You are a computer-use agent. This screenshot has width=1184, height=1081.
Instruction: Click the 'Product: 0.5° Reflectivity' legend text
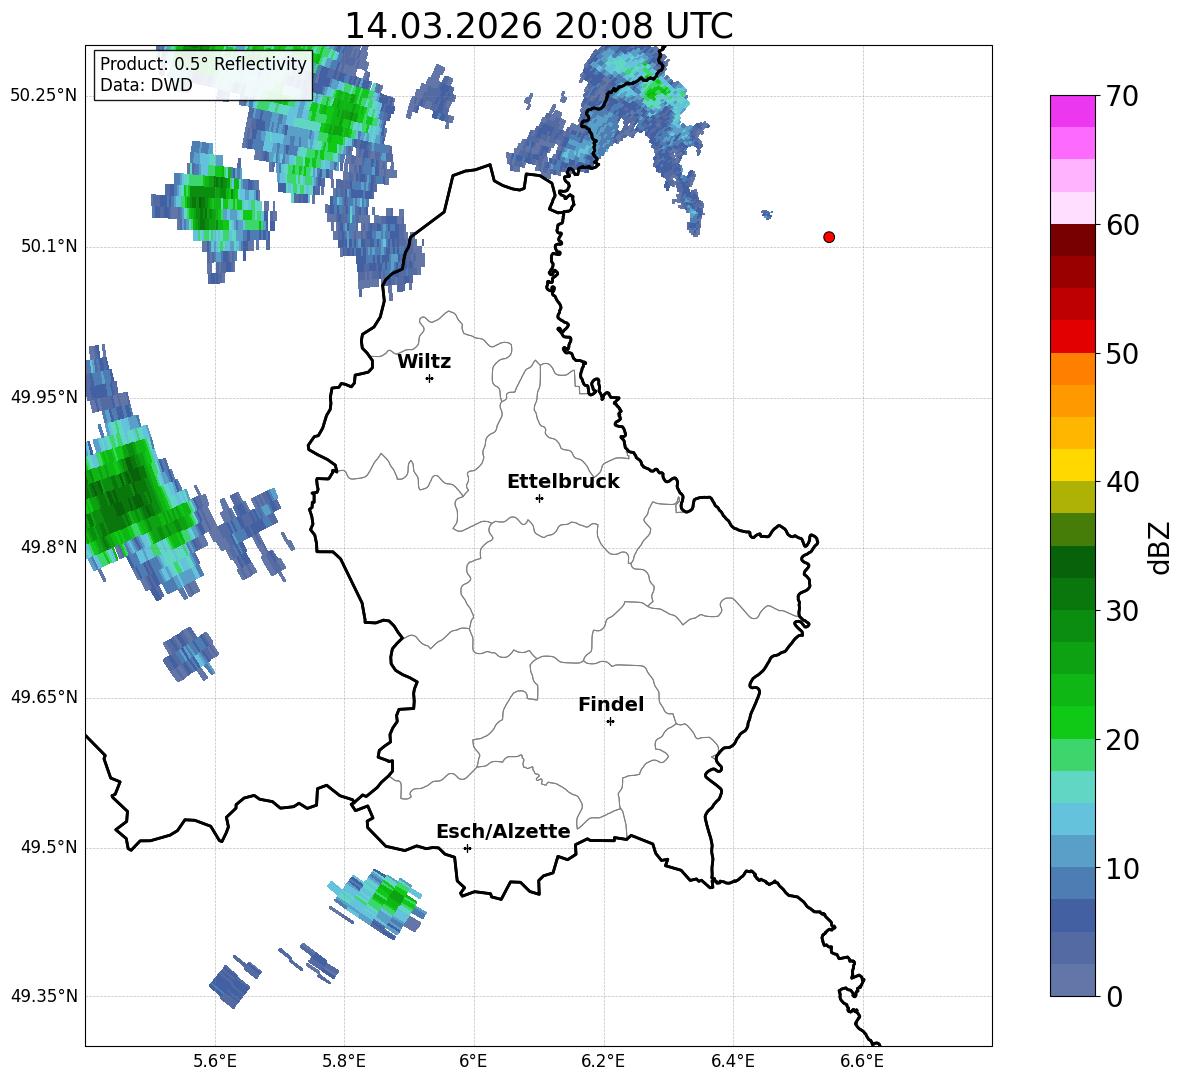[203, 64]
